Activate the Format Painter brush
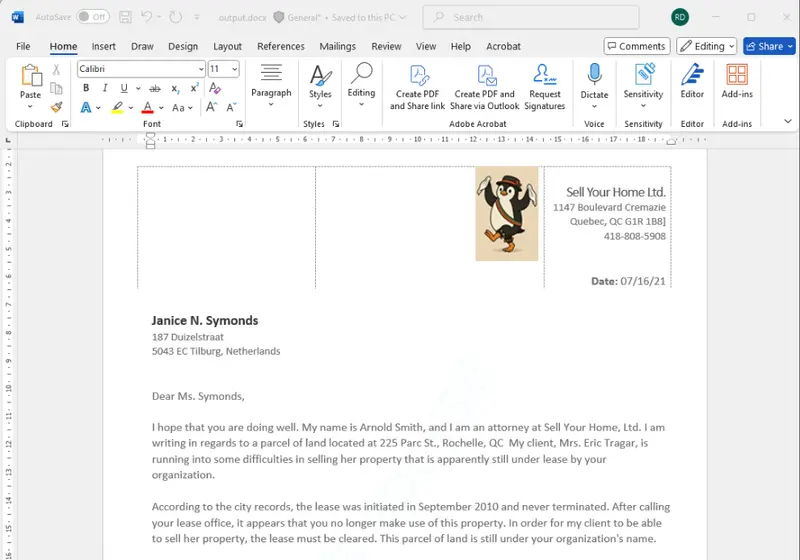Viewport: 800px width, 560px height. pos(56,107)
